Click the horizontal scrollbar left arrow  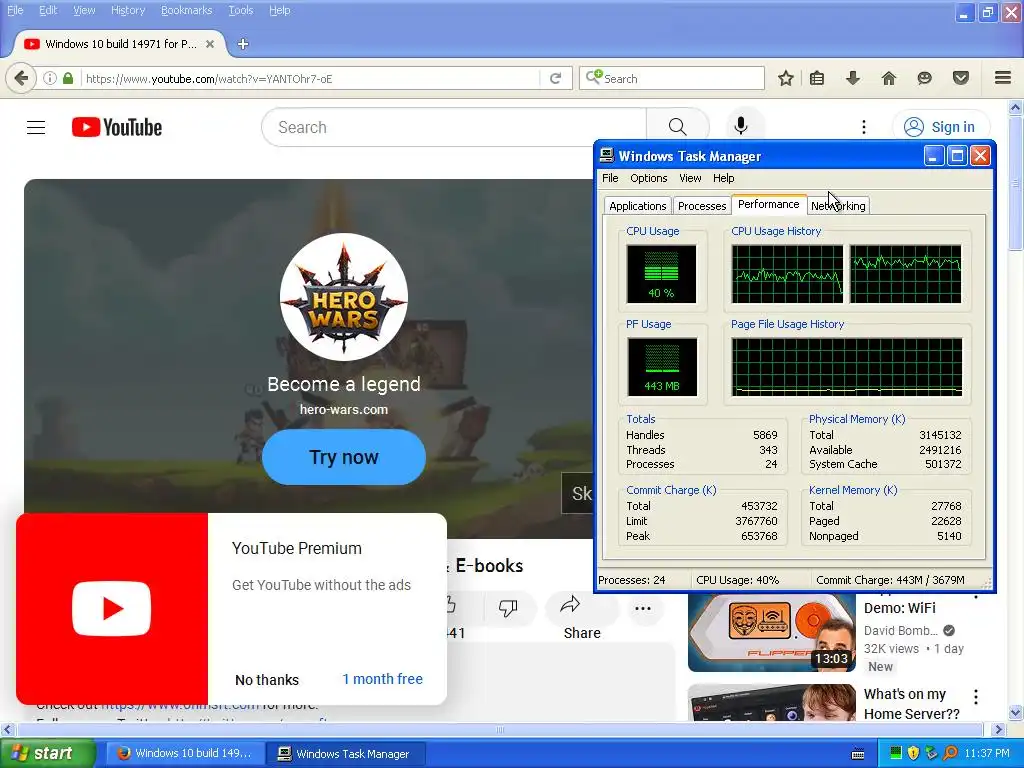[x=7, y=729]
